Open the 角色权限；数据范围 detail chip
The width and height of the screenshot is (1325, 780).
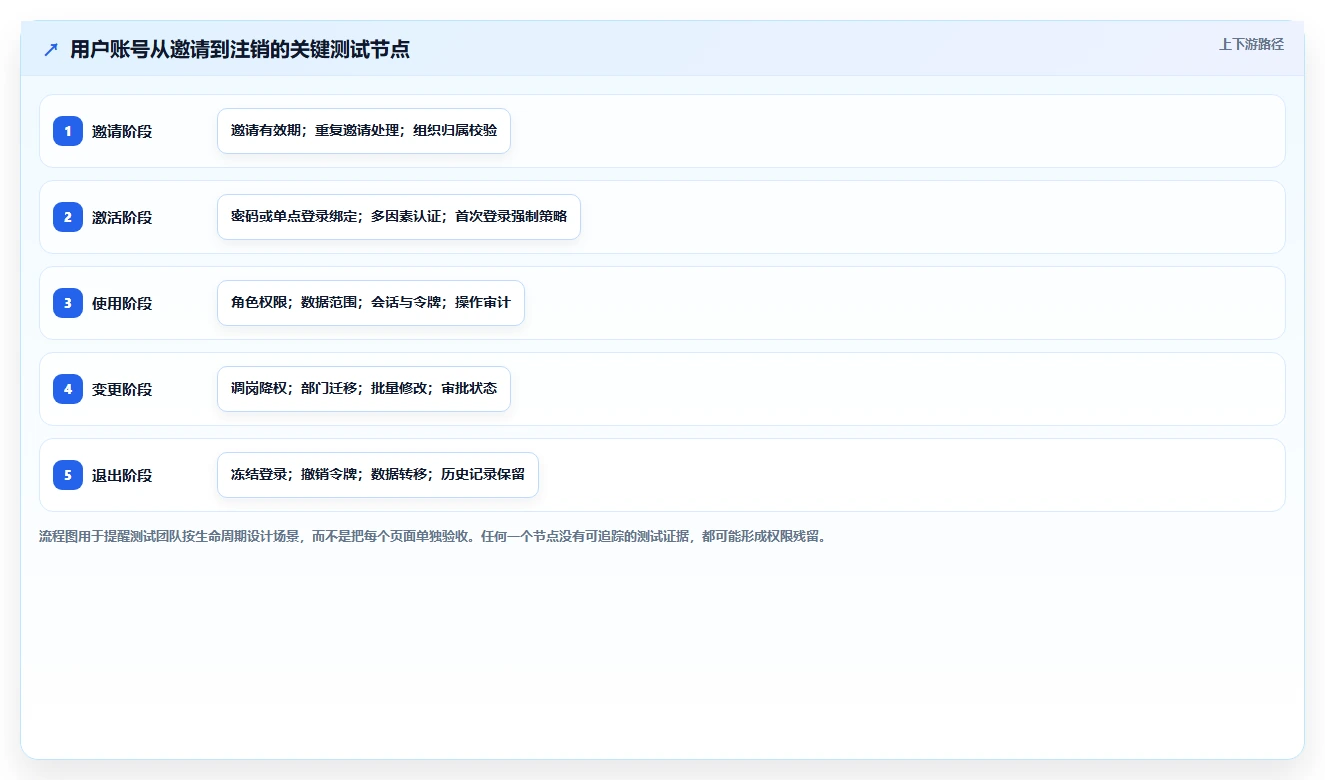(x=371, y=303)
